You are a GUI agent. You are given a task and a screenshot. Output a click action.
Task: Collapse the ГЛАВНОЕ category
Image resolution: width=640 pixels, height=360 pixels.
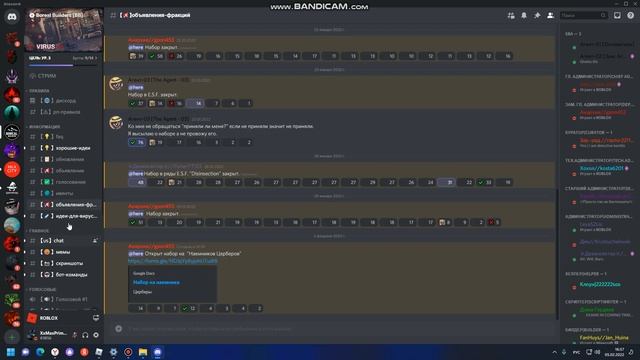click(38, 231)
